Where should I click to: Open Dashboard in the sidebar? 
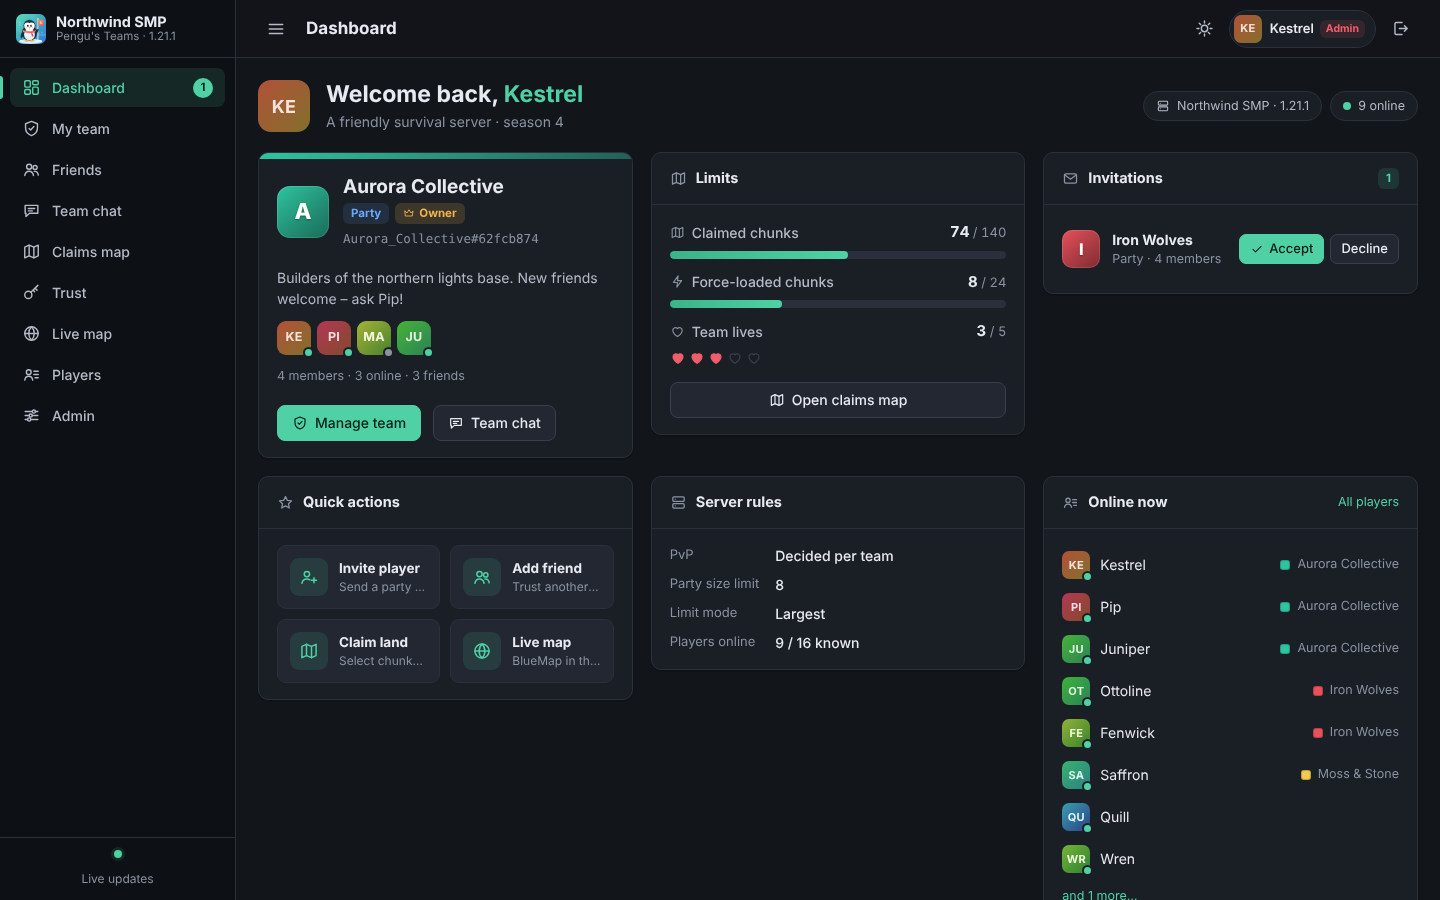pyautogui.click(x=117, y=88)
